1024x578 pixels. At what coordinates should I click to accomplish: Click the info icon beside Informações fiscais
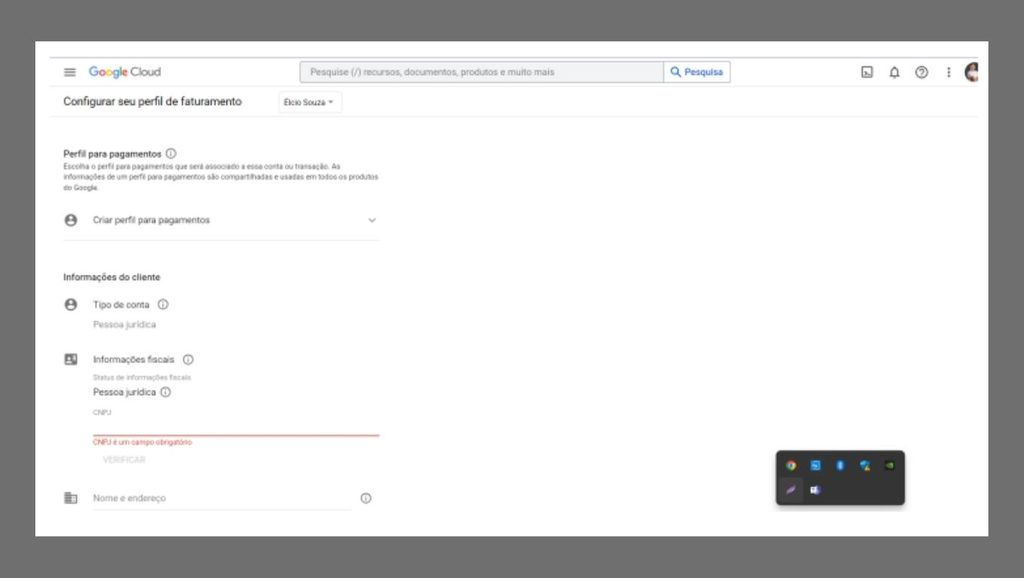(188, 359)
